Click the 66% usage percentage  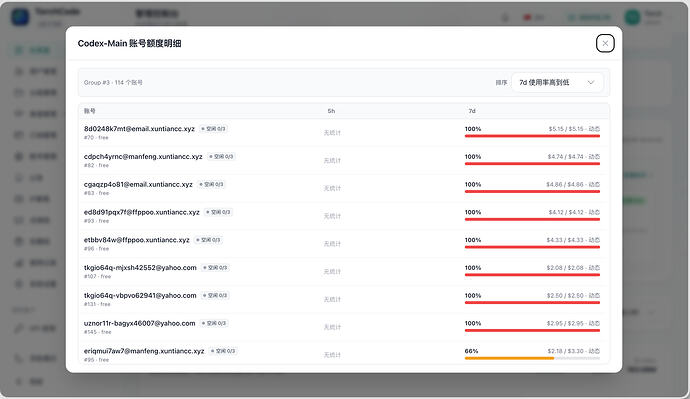(471, 351)
